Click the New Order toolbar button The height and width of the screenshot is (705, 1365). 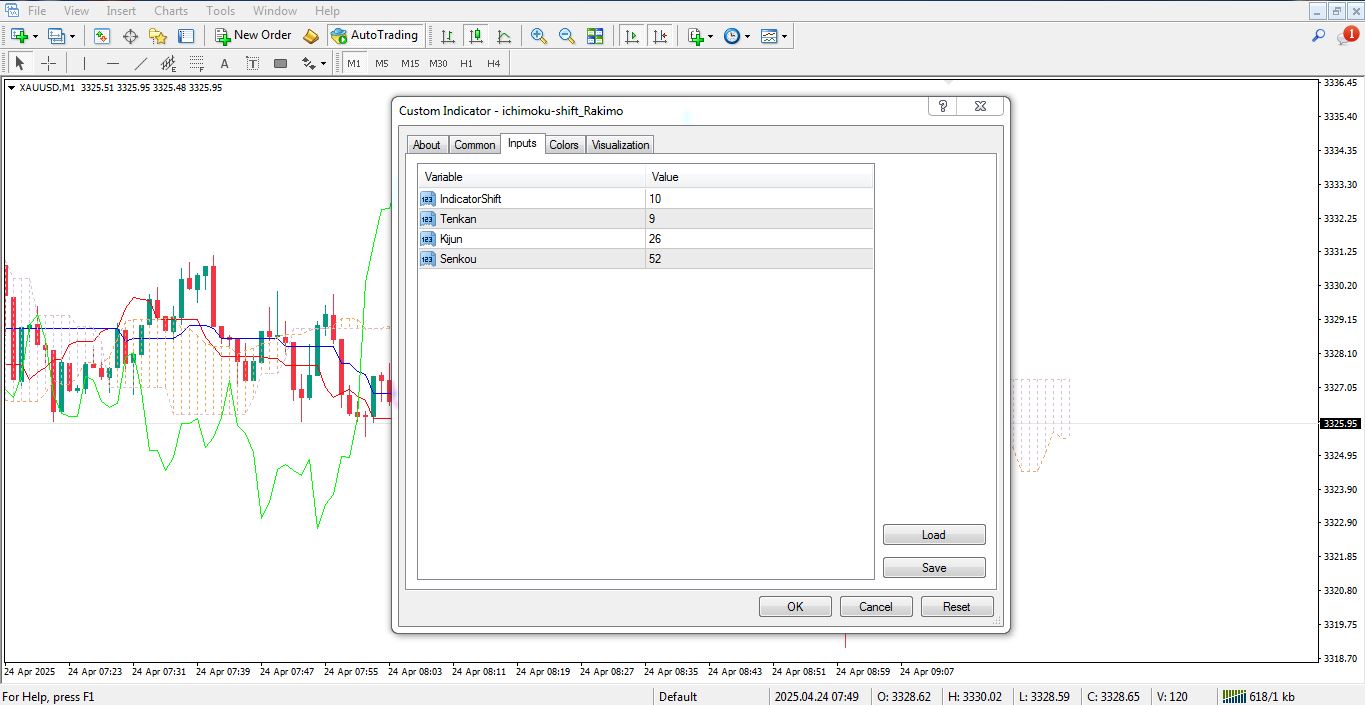253,36
